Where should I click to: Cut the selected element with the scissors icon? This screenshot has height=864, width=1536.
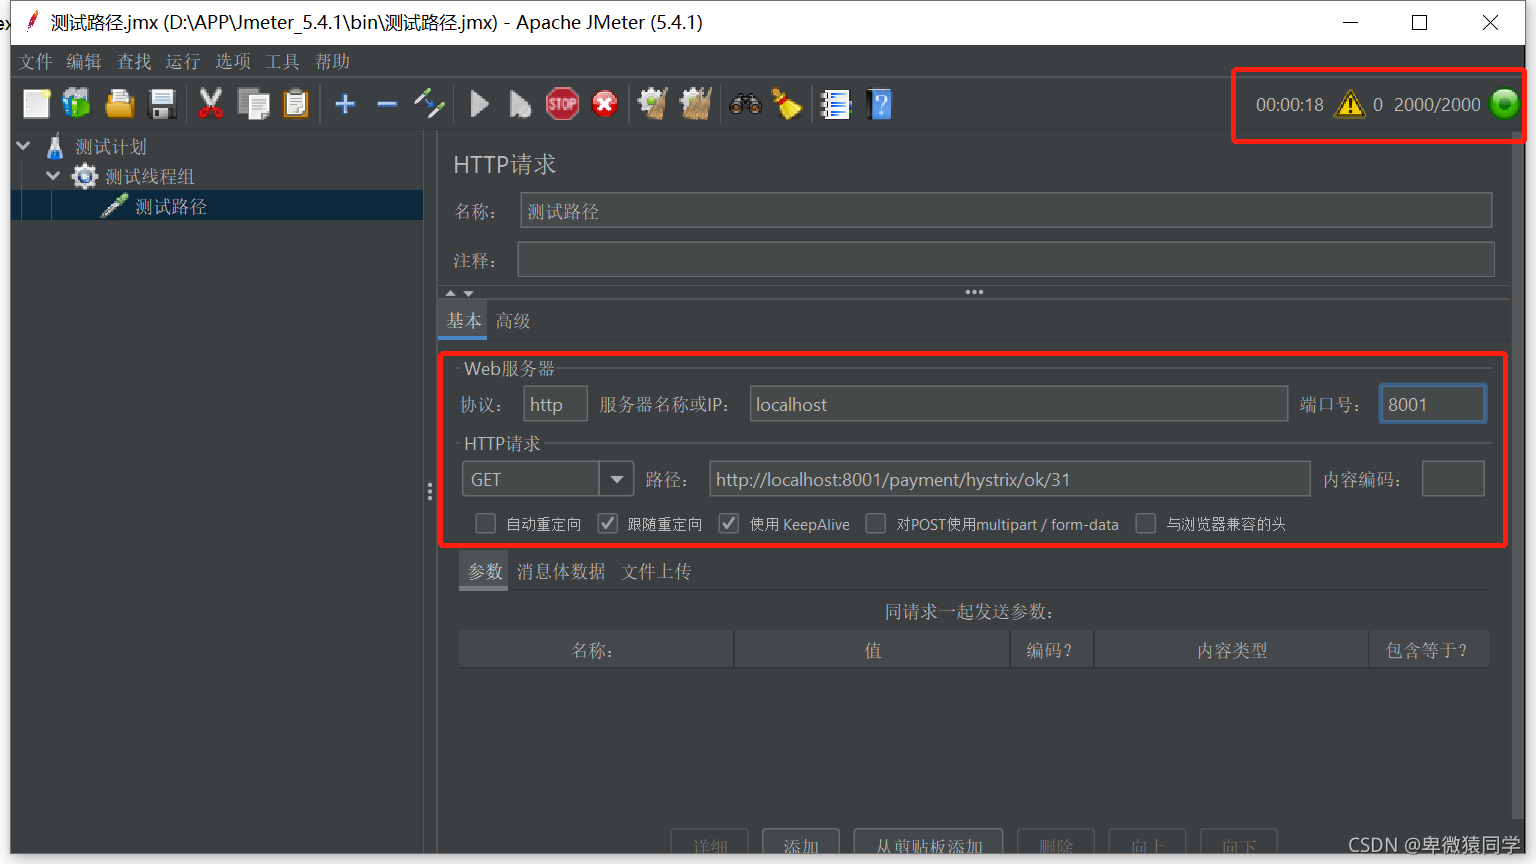pos(210,104)
